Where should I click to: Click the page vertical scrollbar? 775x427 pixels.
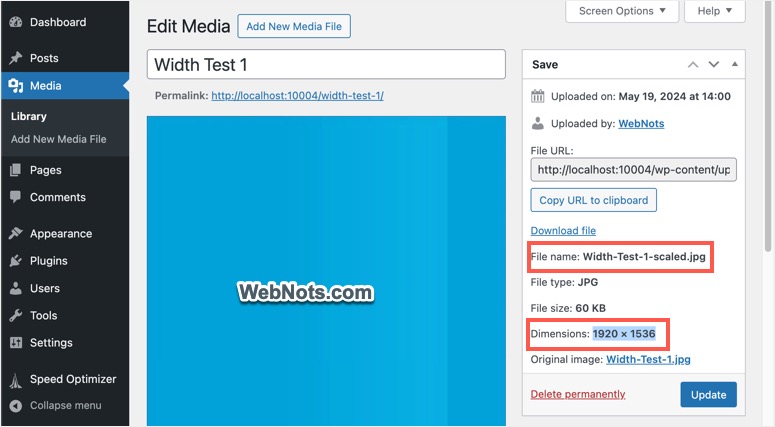[768, 128]
